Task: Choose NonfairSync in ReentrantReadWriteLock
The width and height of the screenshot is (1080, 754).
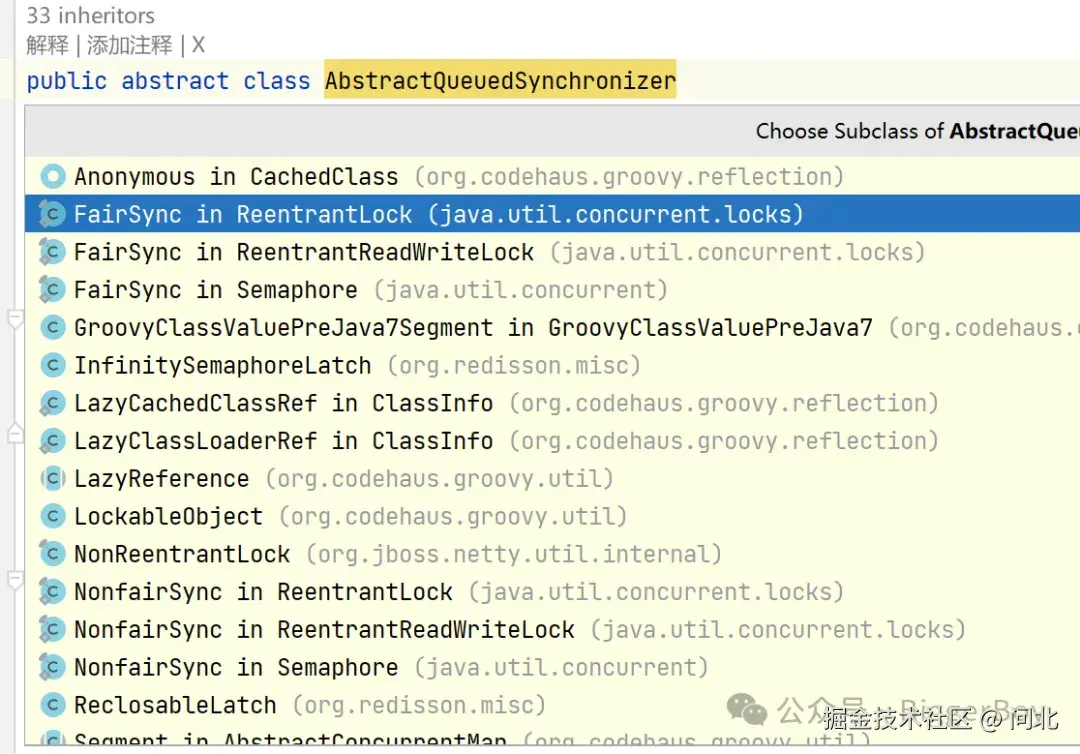Action: [x=552, y=629]
